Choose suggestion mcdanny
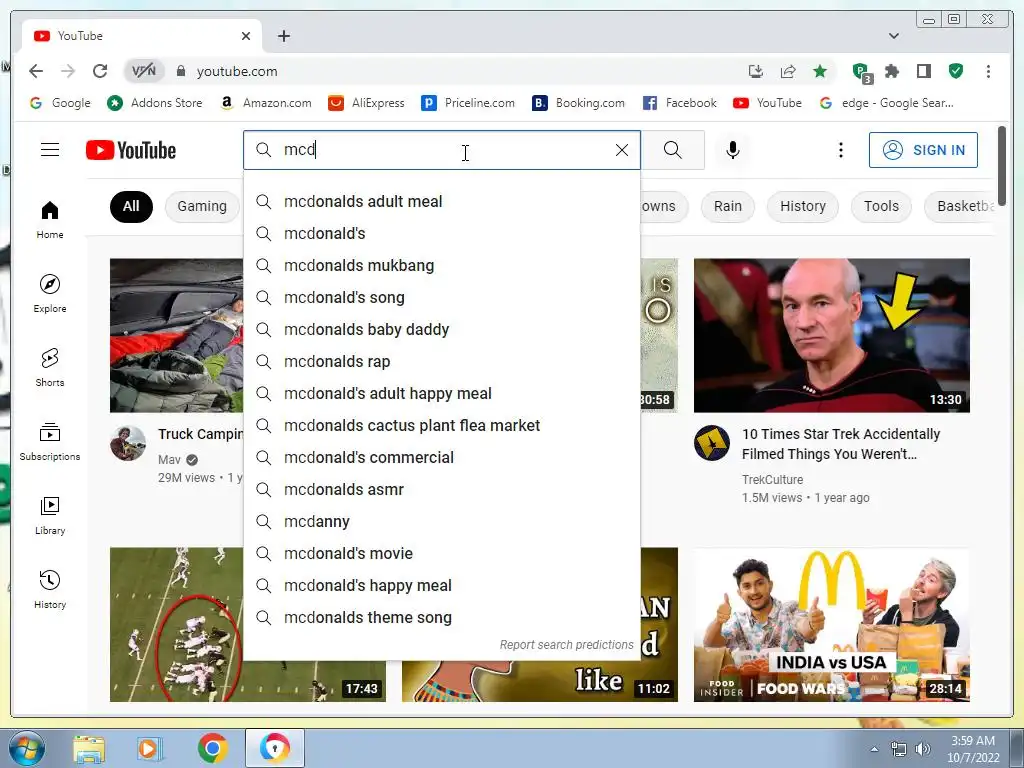Image resolution: width=1024 pixels, height=768 pixels. click(x=441, y=521)
